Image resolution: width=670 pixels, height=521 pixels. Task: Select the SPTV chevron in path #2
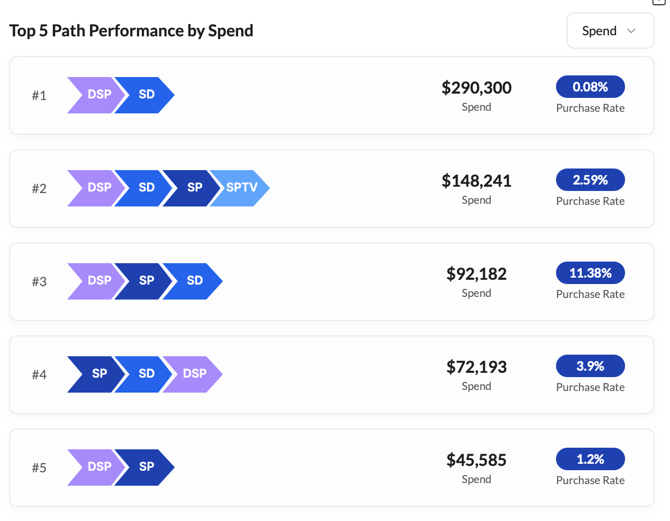point(241,188)
